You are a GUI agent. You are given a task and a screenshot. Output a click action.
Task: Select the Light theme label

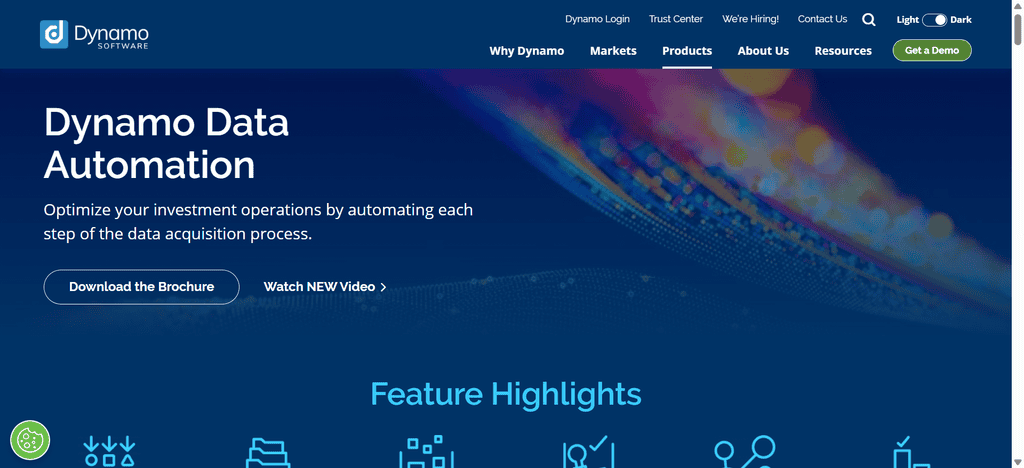tap(908, 20)
